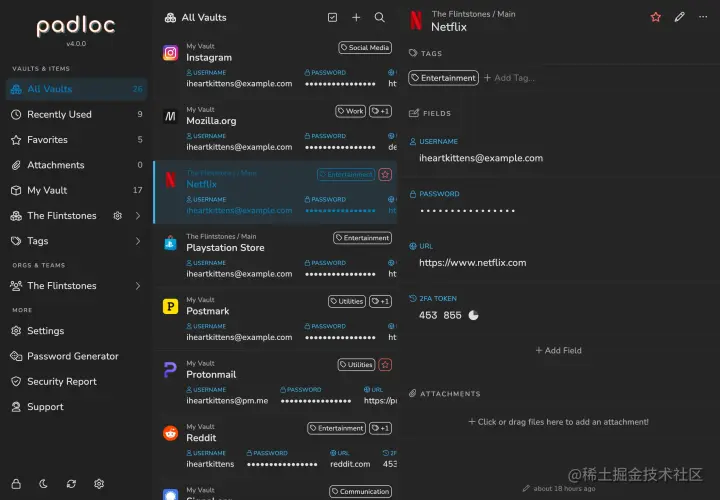Click the Netflix logo in detail header

tap(416, 20)
